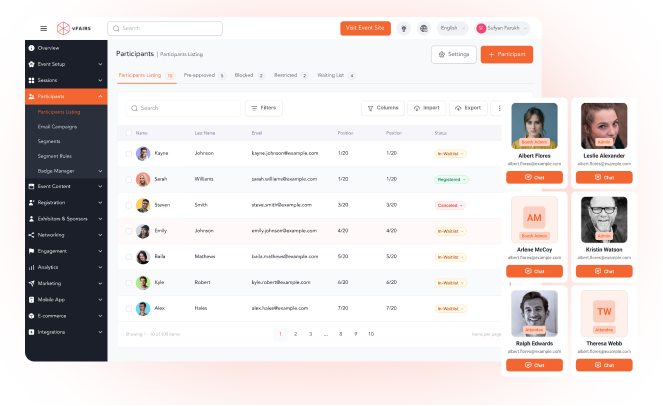Viewport: 663px width, 406px height.
Task: Open the globe icon in header
Action: (x=423, y=29)
